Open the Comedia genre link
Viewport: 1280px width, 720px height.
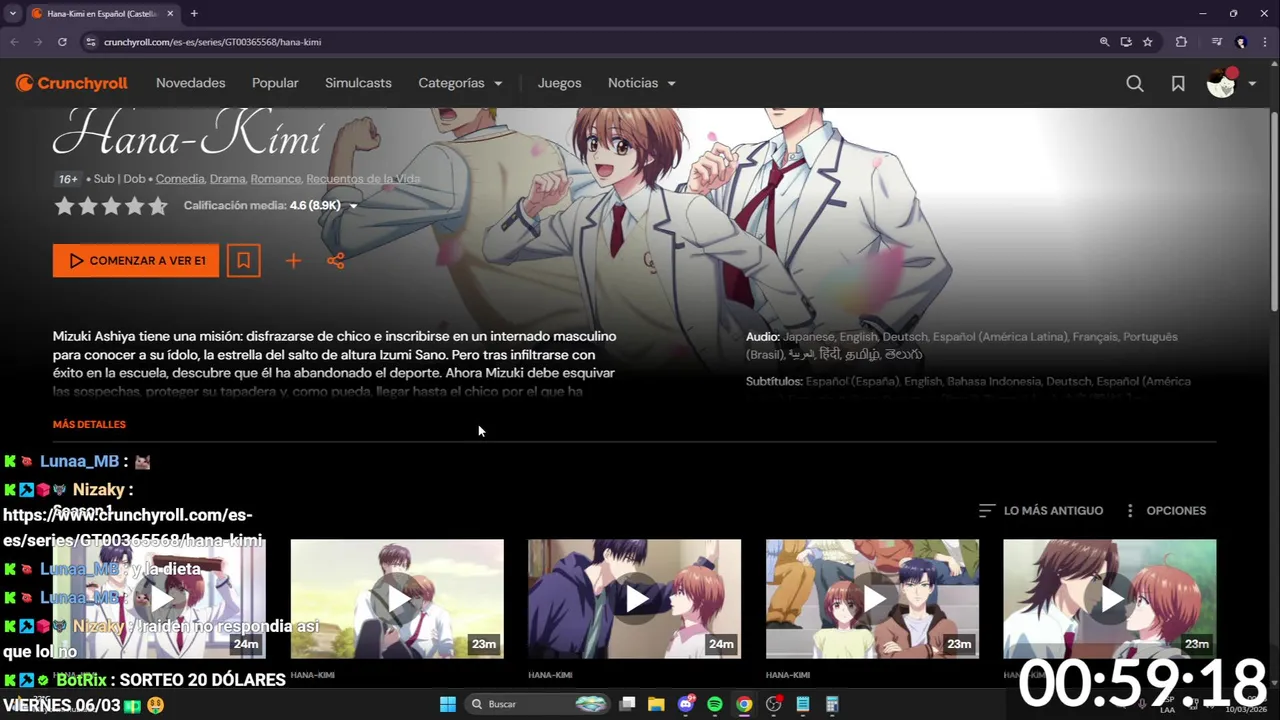pyautogui.click(x=180, y=179)
